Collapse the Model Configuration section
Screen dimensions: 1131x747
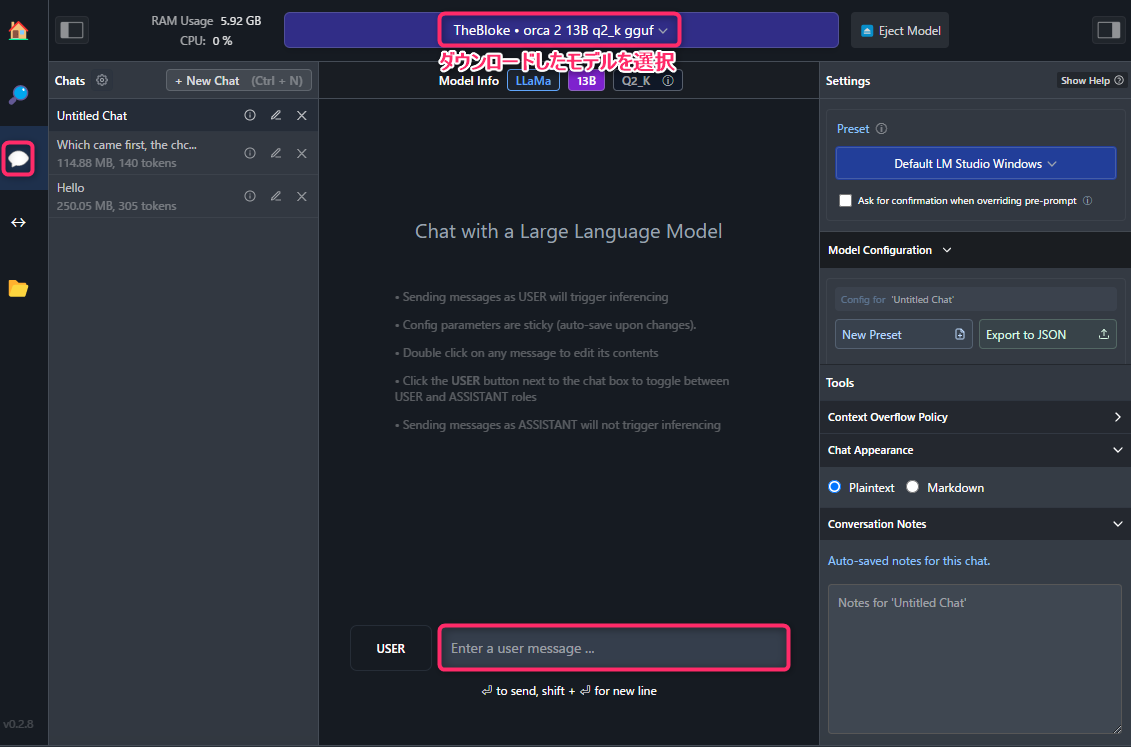coord(975,250)
